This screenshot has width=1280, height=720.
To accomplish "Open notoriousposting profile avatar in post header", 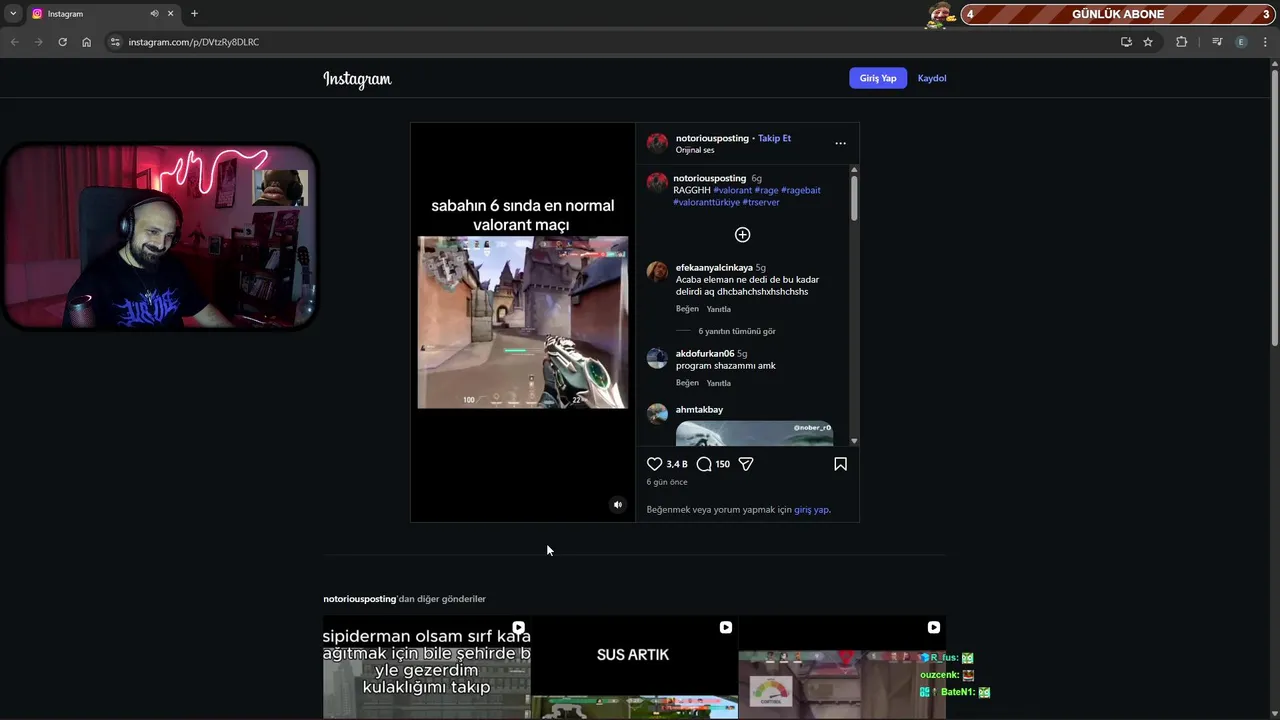I will coord(657,143).
